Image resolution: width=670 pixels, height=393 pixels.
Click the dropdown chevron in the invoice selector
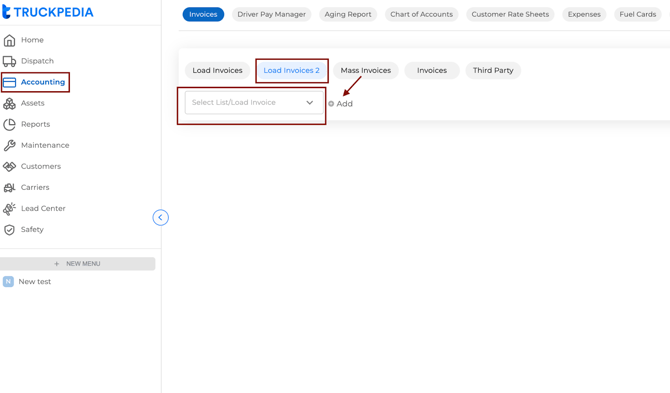310,103
